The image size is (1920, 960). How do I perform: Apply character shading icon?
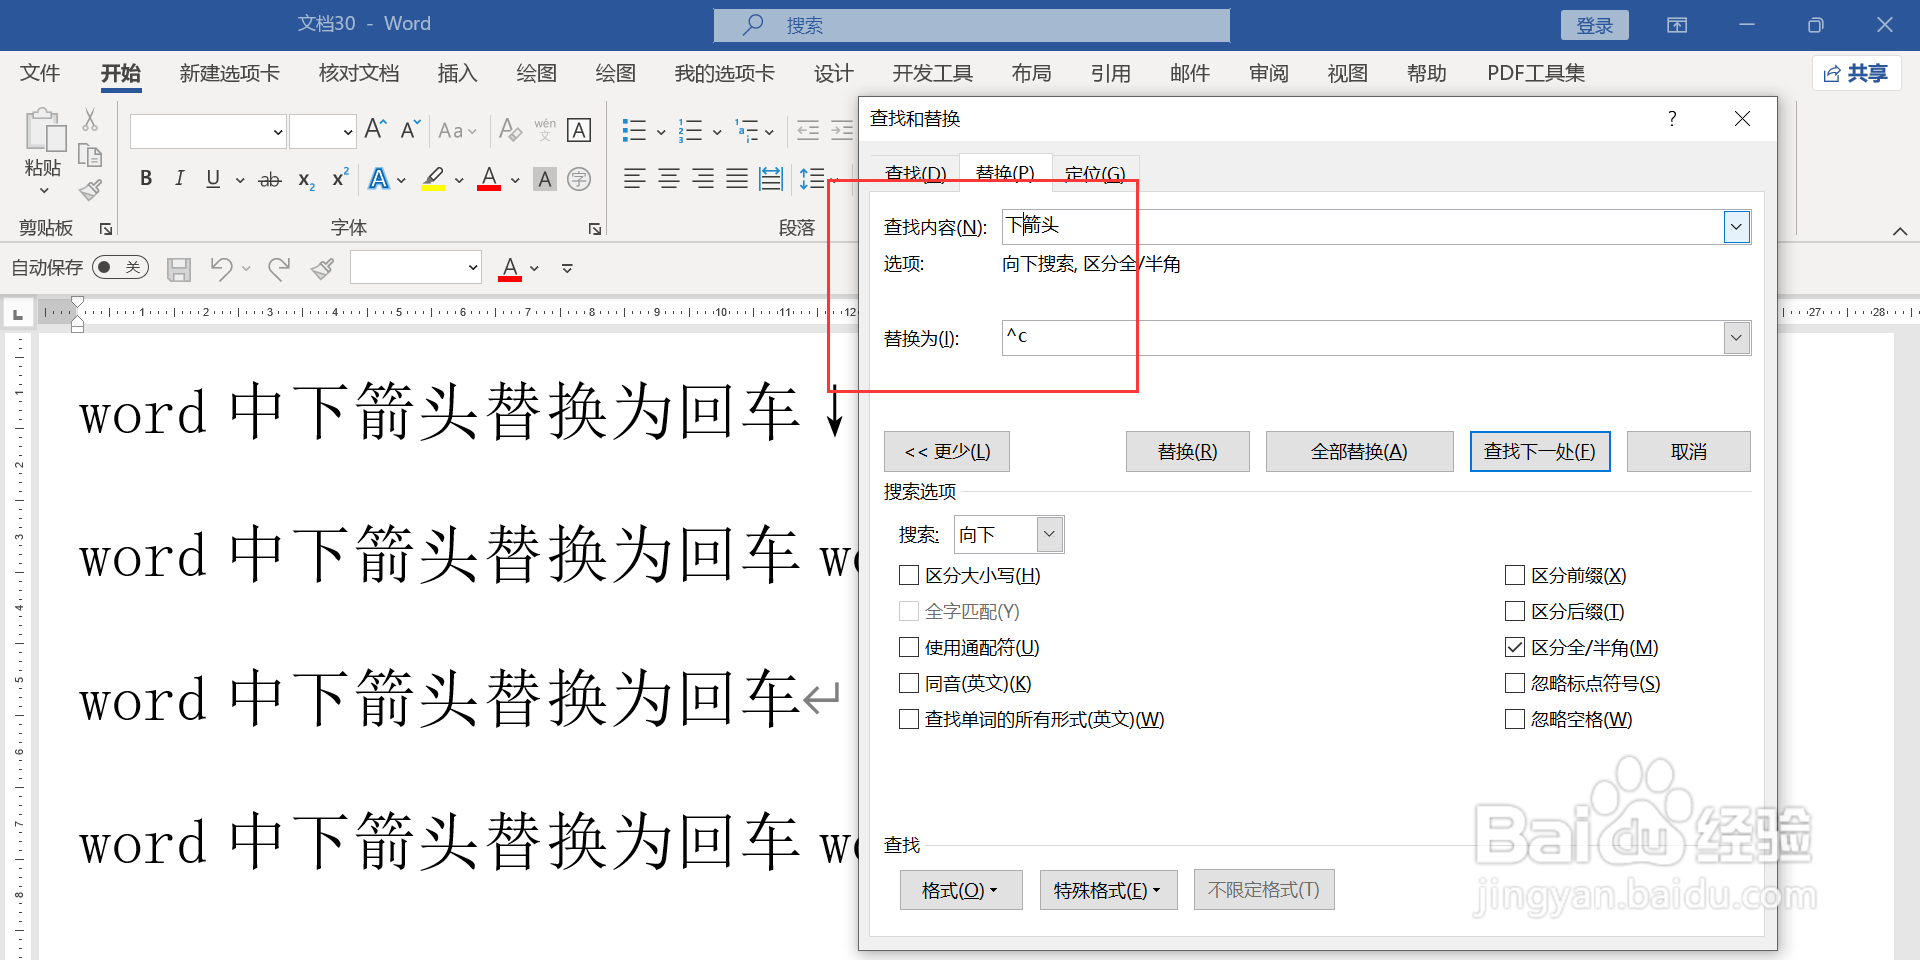pos(545,179)
